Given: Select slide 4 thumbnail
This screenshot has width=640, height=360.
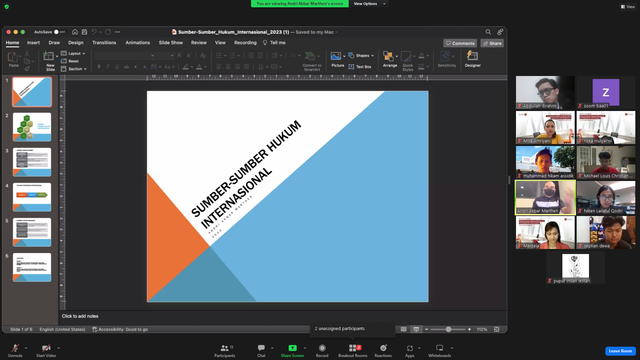Looking at the screenshot, I should (32, 197).
